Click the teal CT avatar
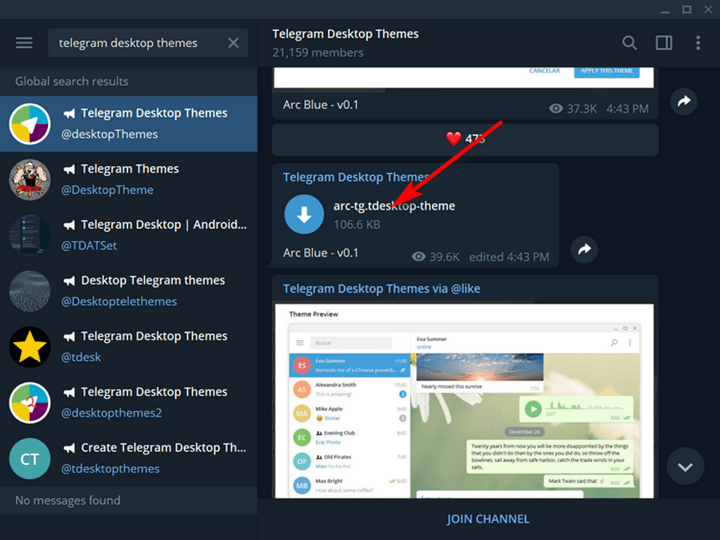Image resolution: width=720 pixels, height=540 pixels. (x=30, y=458)
